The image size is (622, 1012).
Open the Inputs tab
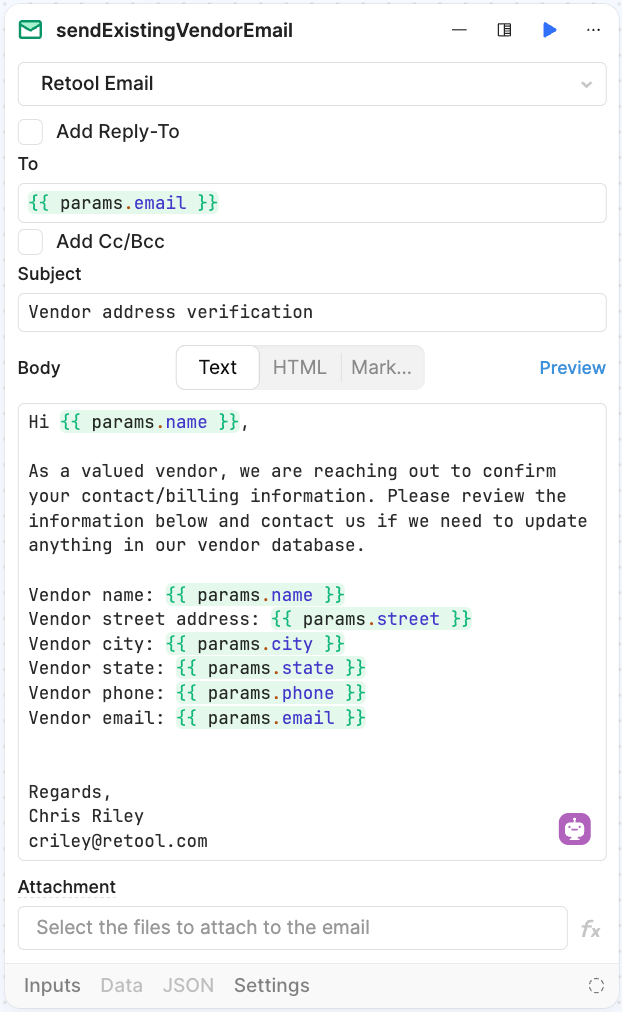pos(52,986)
